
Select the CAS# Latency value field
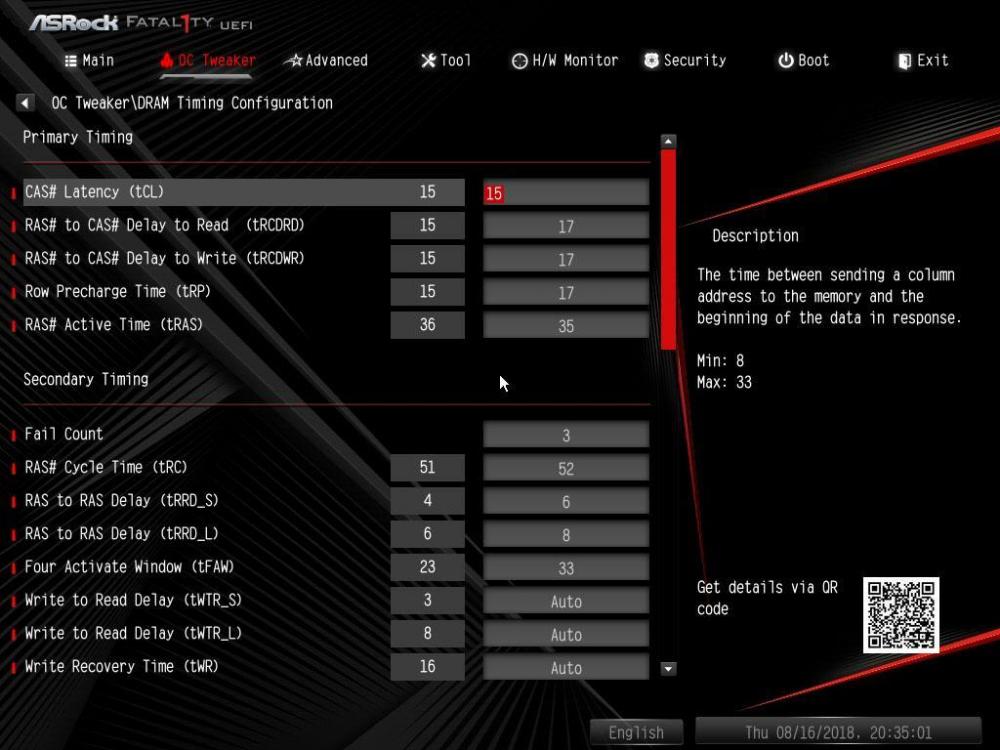point(565,192)
